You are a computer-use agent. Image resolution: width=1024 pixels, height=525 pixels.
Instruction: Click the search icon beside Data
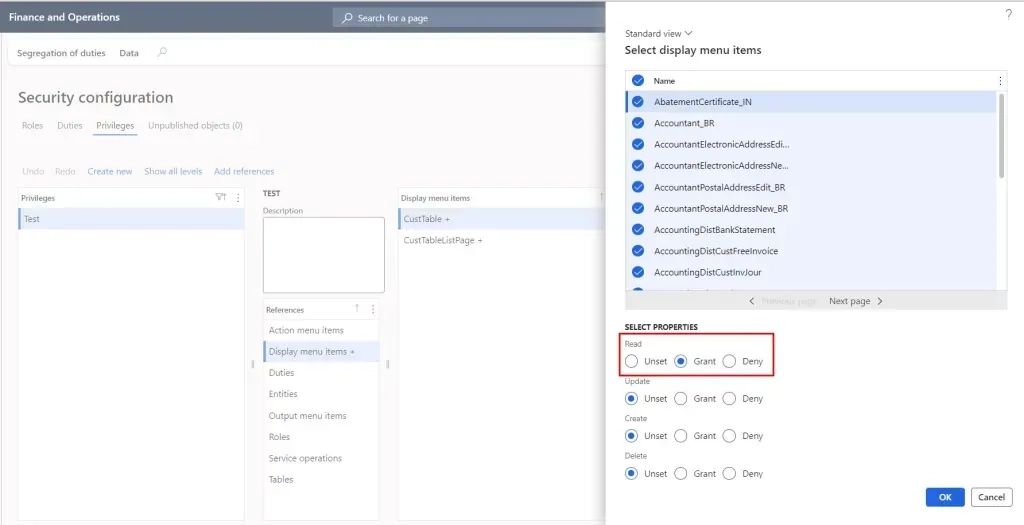point(162,52)
